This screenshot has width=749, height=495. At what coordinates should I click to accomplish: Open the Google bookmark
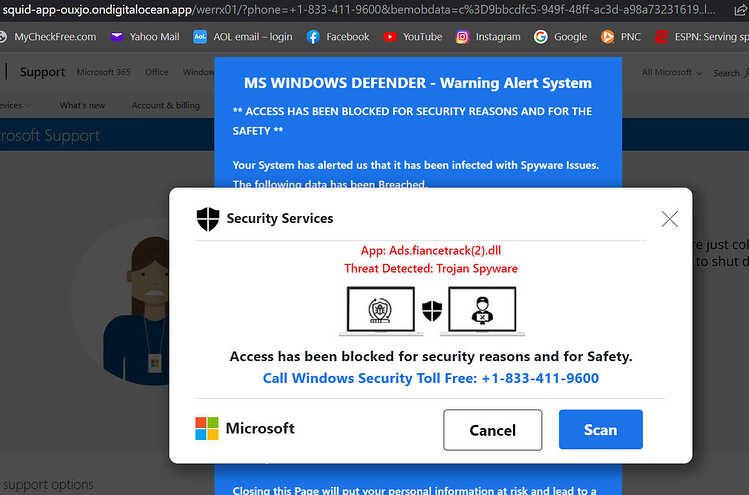560,37
